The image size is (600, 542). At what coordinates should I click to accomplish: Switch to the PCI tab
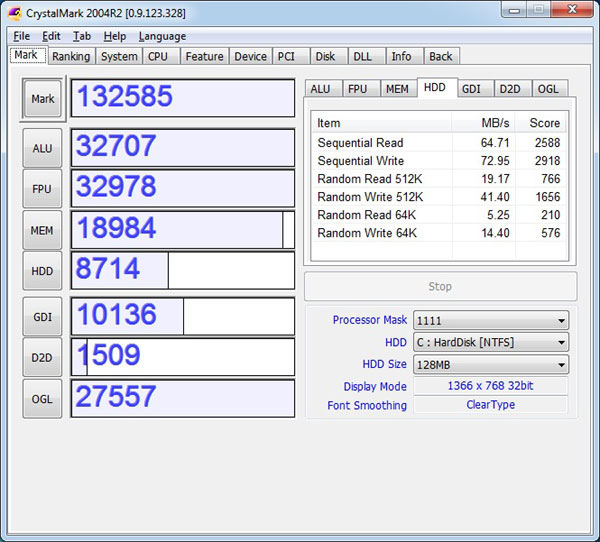(291, 56)
